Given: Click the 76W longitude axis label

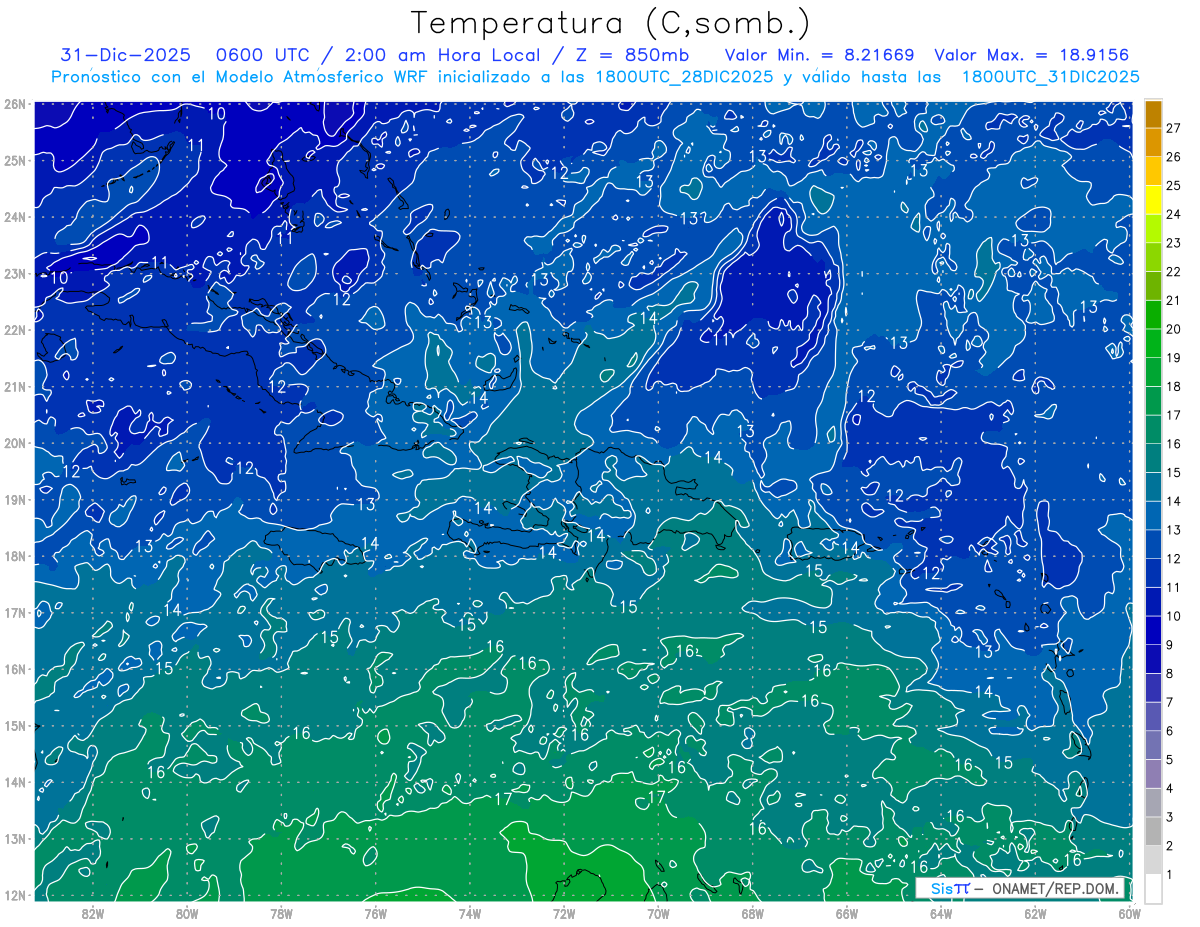Looking at the screenshot, I should 375,913.
